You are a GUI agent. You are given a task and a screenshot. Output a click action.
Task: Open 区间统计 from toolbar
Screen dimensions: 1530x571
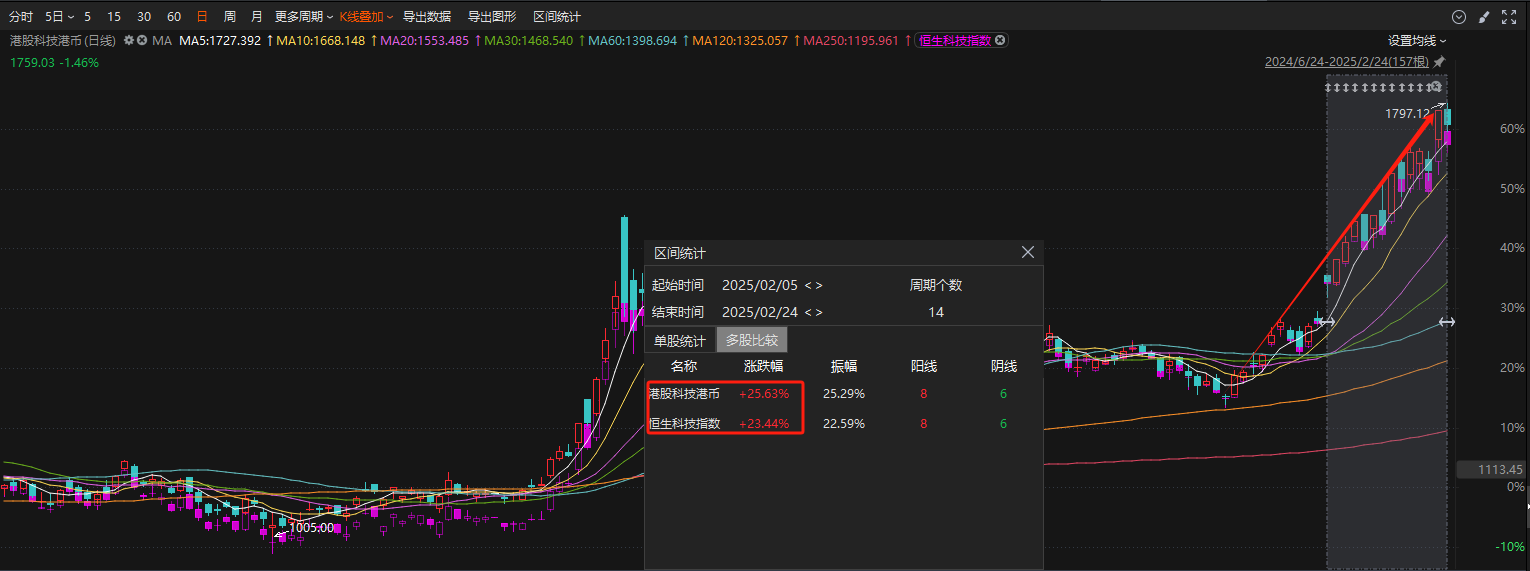click(x=557, y=17)
